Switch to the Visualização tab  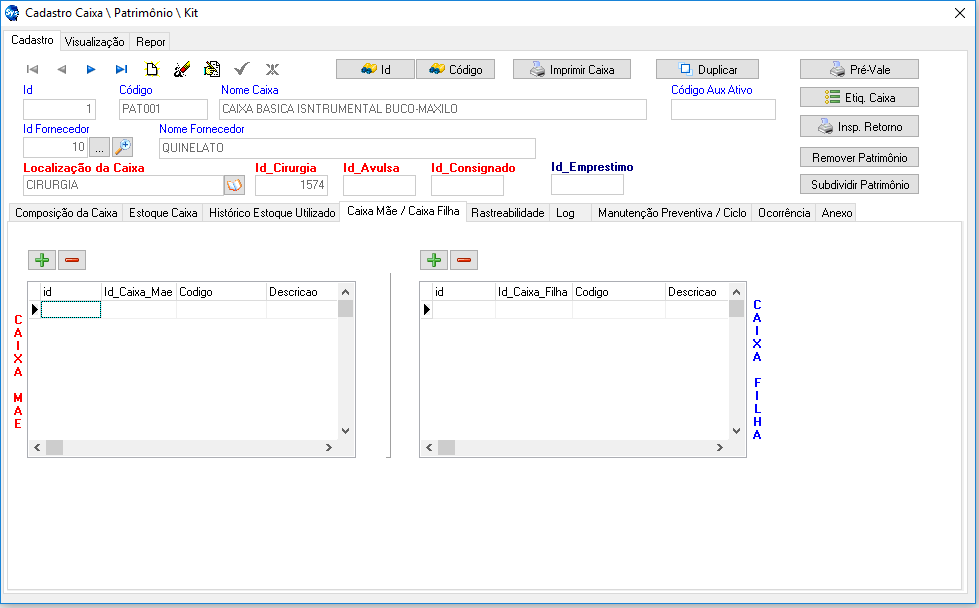point(94,42)
